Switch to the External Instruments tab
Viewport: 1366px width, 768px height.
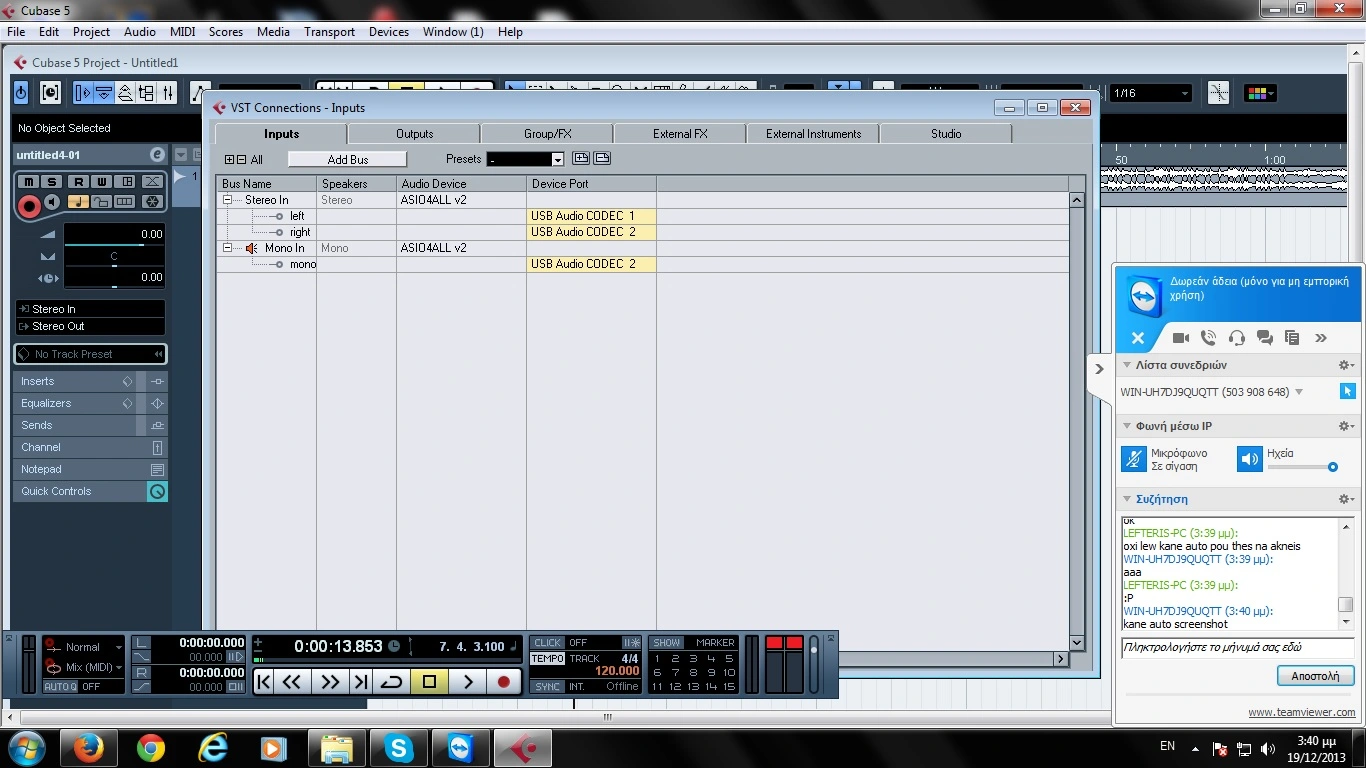(x=813, y=134)
